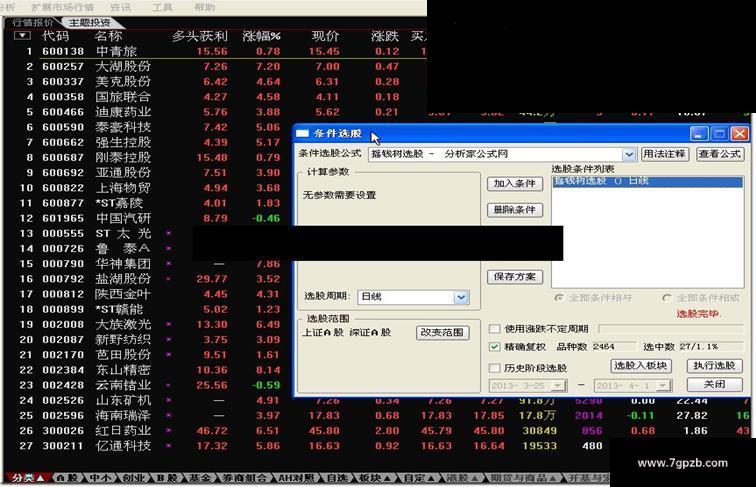Click the progress bar beside 使用涨跌不定周期
This screenshot has height=487, width=756.
click(671, 329)
